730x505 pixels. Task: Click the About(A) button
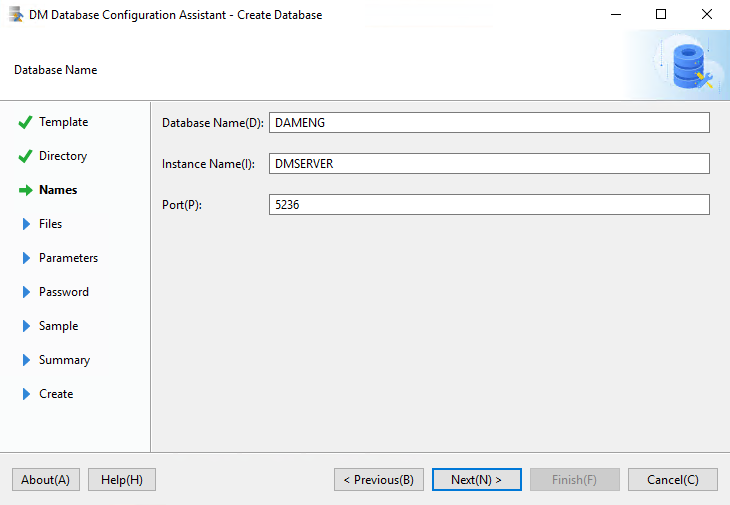click(x=46, y=479)
